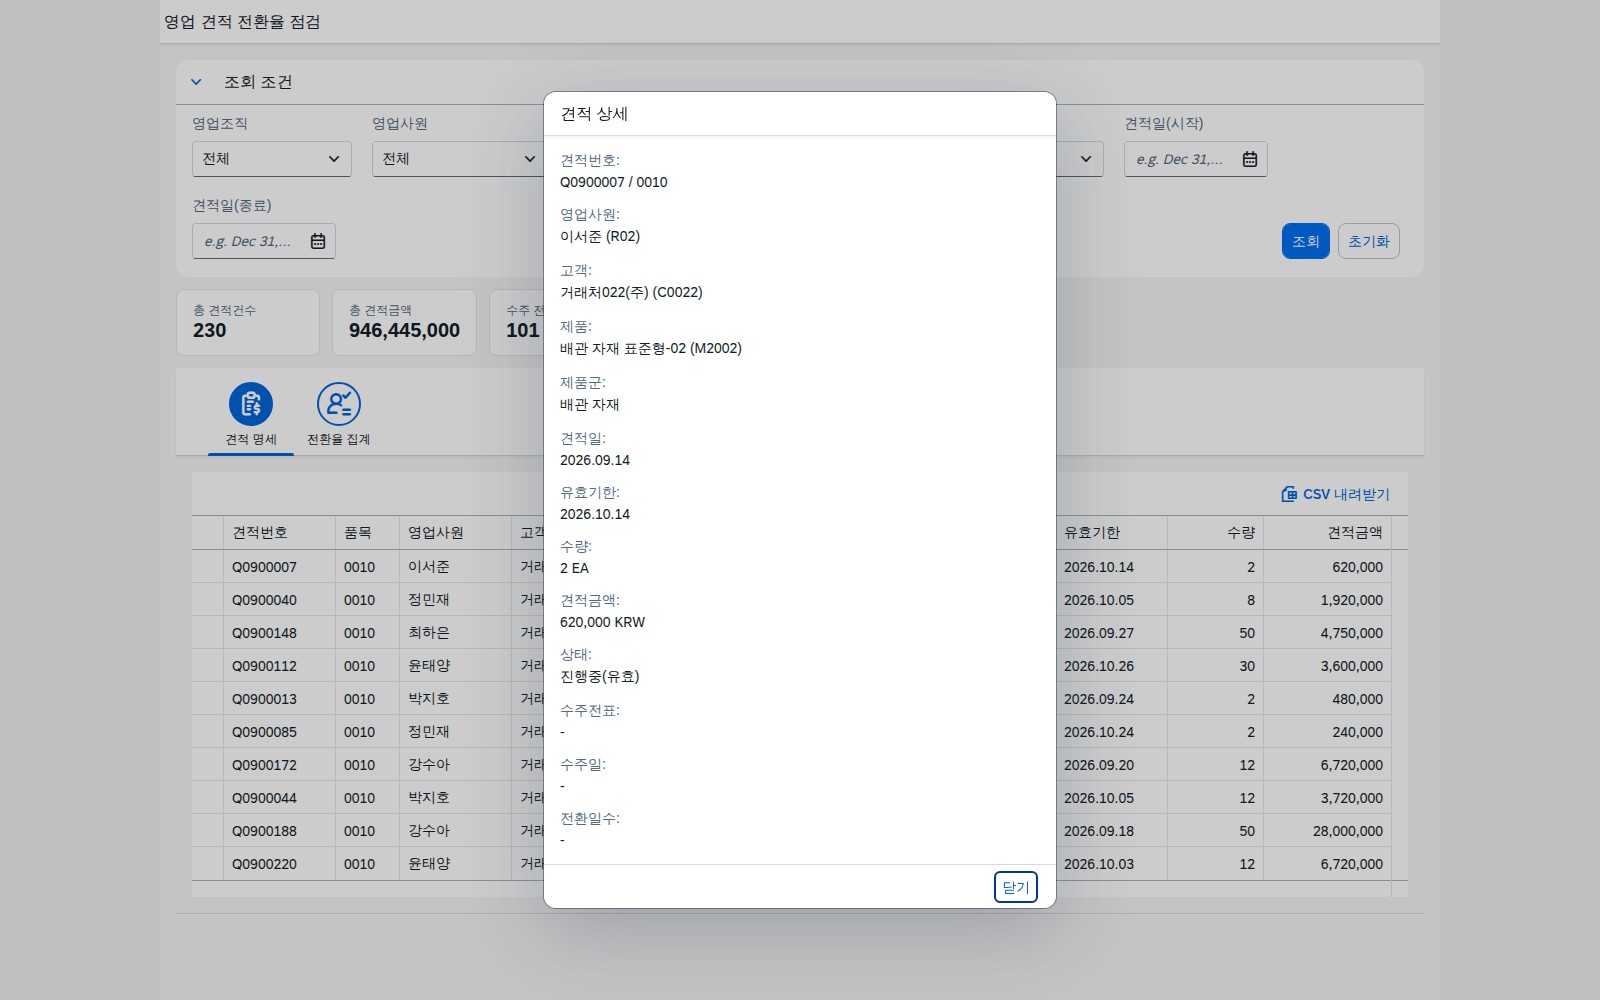Click amount cell 28,000,000
Screen dimensions: 1600x1000
(x=1327, y=831)
